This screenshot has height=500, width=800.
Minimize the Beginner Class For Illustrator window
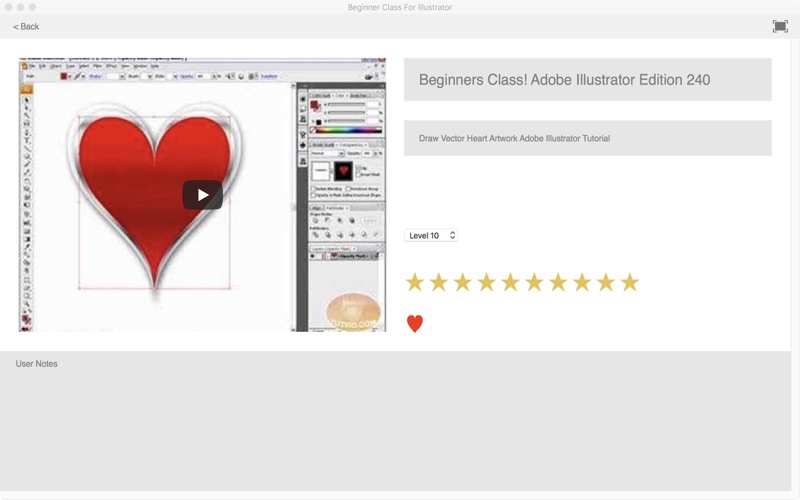(x=20, y=7)
